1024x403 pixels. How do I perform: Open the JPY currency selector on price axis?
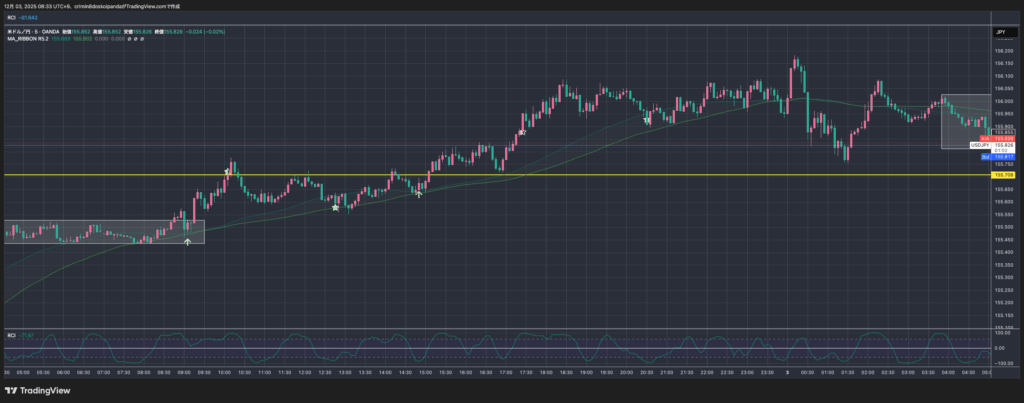coord(999,33)
